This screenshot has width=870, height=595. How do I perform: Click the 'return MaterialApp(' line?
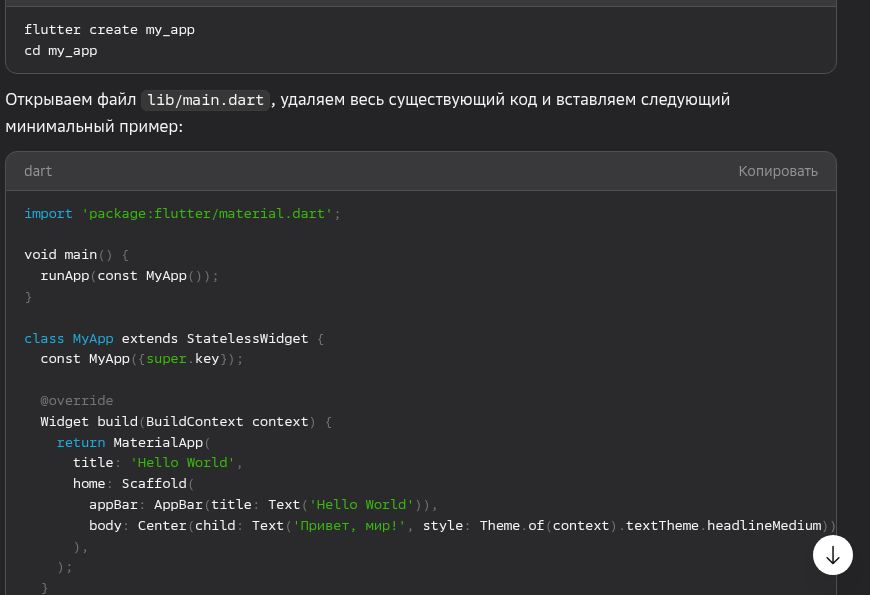pyautogui.click(x=136, y=442)
